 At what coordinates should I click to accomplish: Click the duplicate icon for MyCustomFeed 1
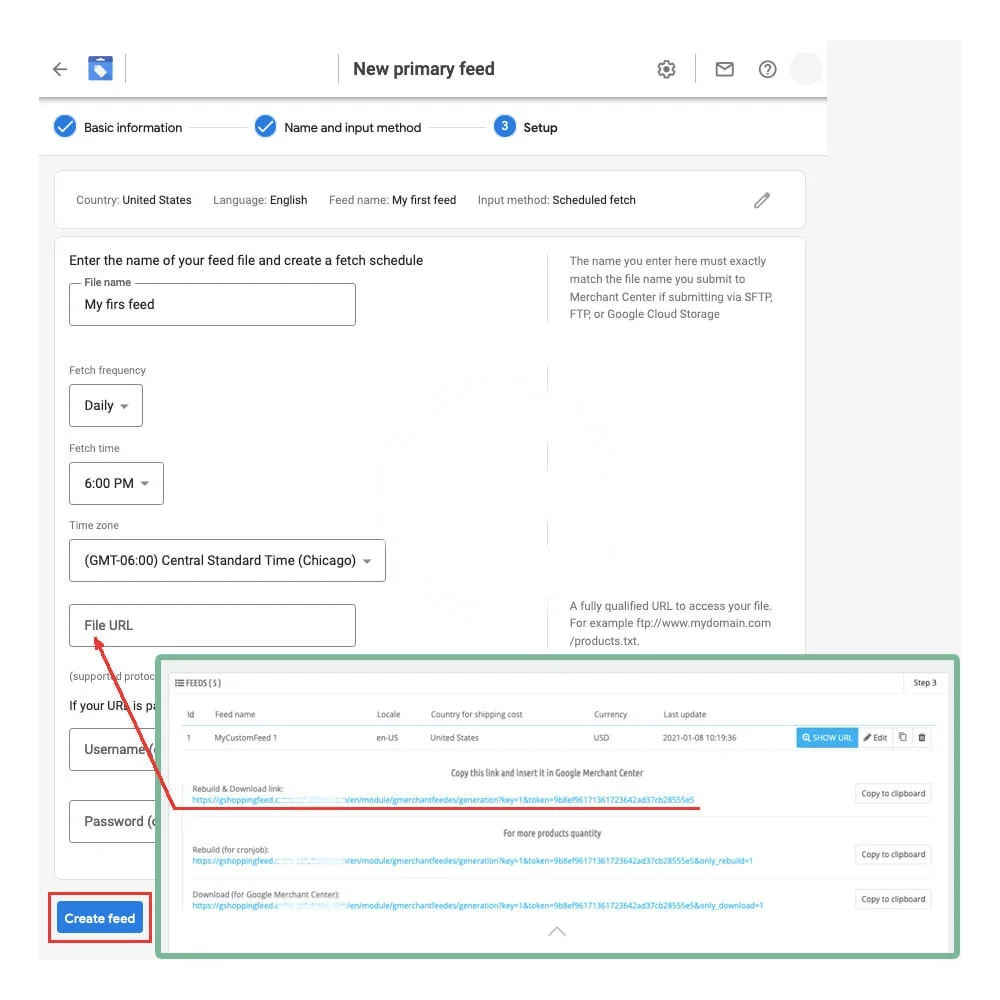tap(902, 737)
